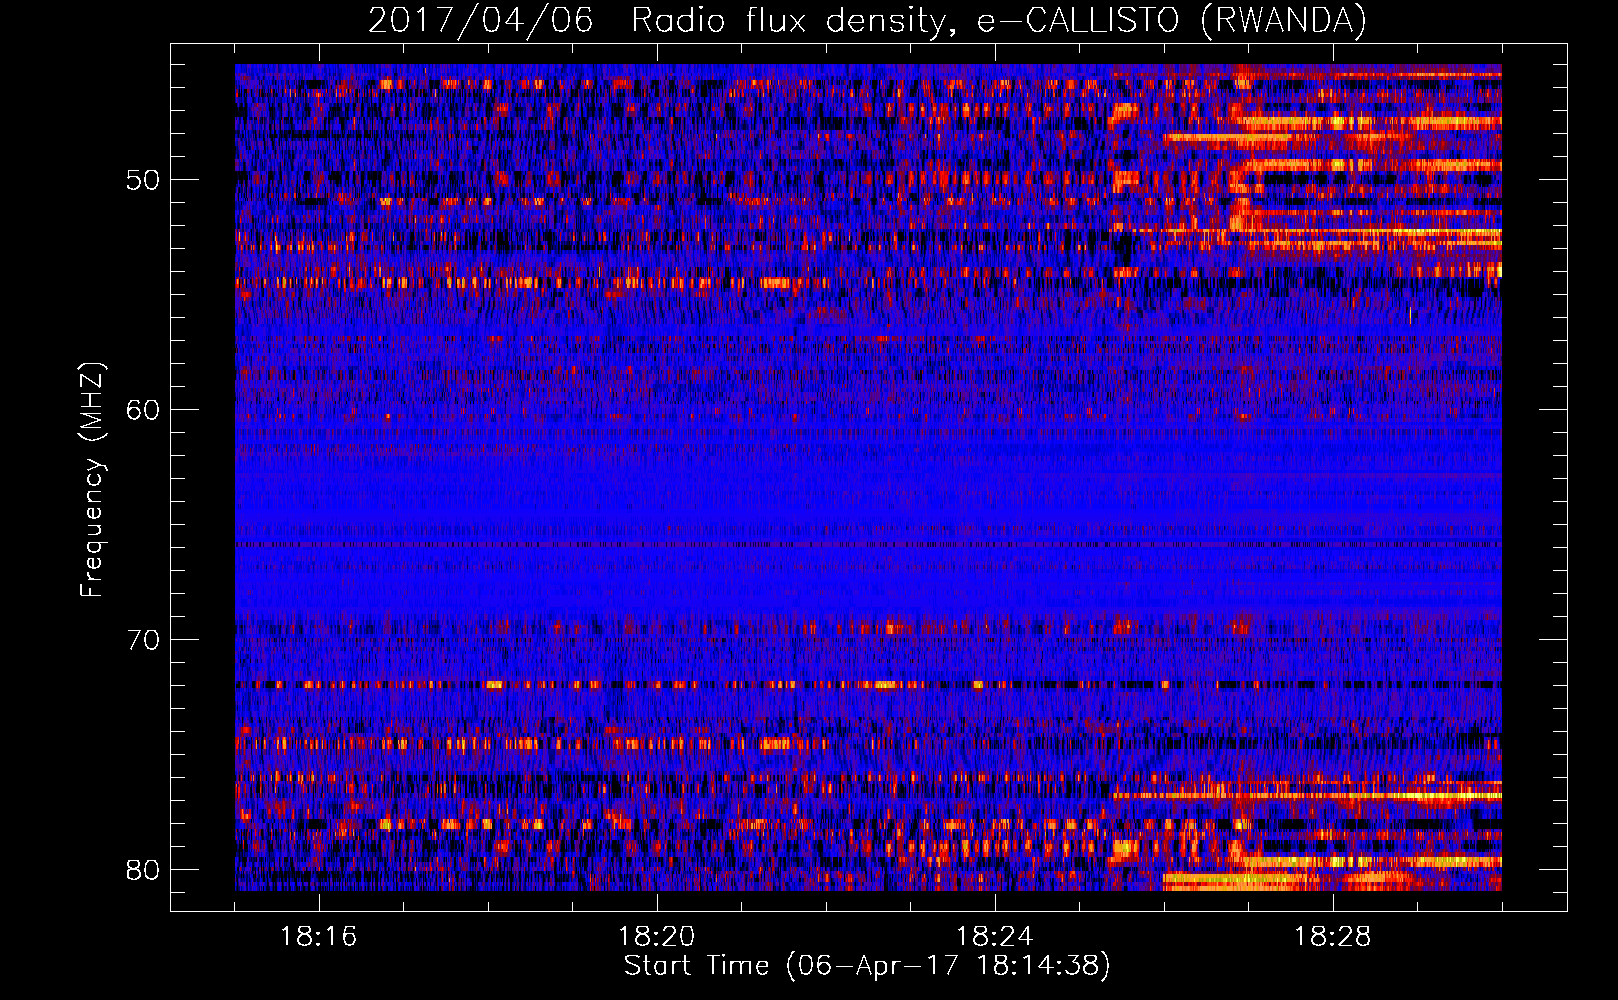Click the 'Start Time (06-Apr-17 18:14:38)' label
The width and height of the screenshot is (1618, 1000).
[867, 966]
